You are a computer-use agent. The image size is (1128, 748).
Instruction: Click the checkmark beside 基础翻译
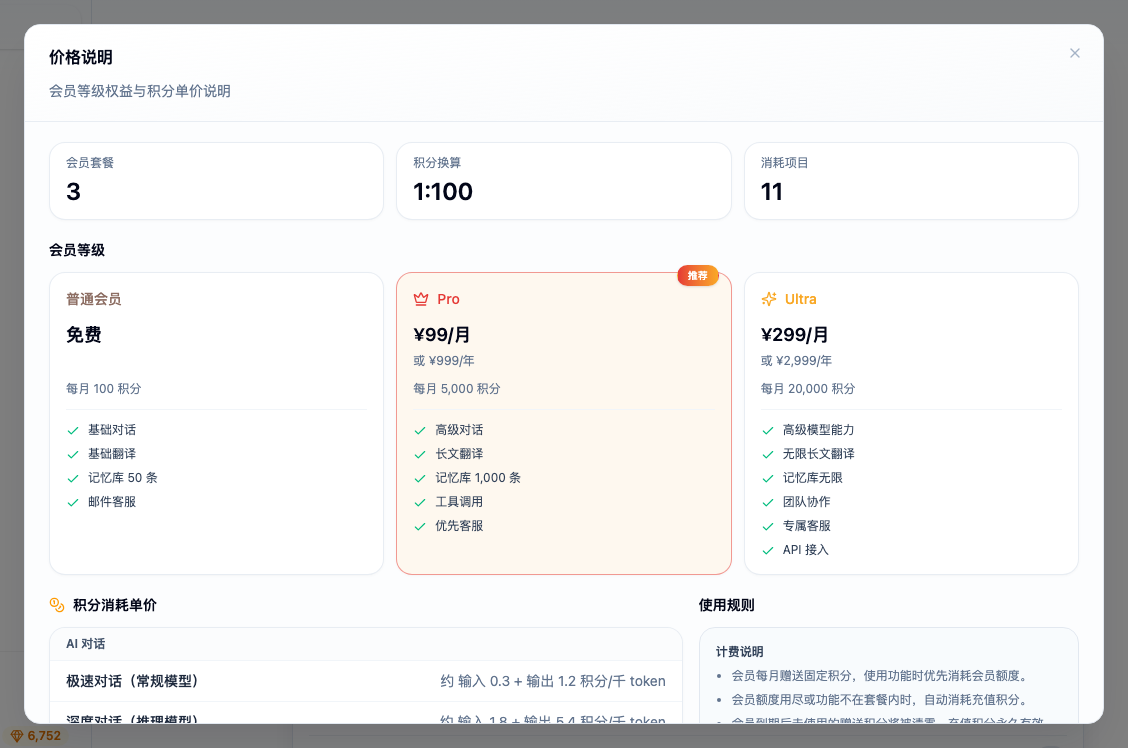tap(73, 455)
